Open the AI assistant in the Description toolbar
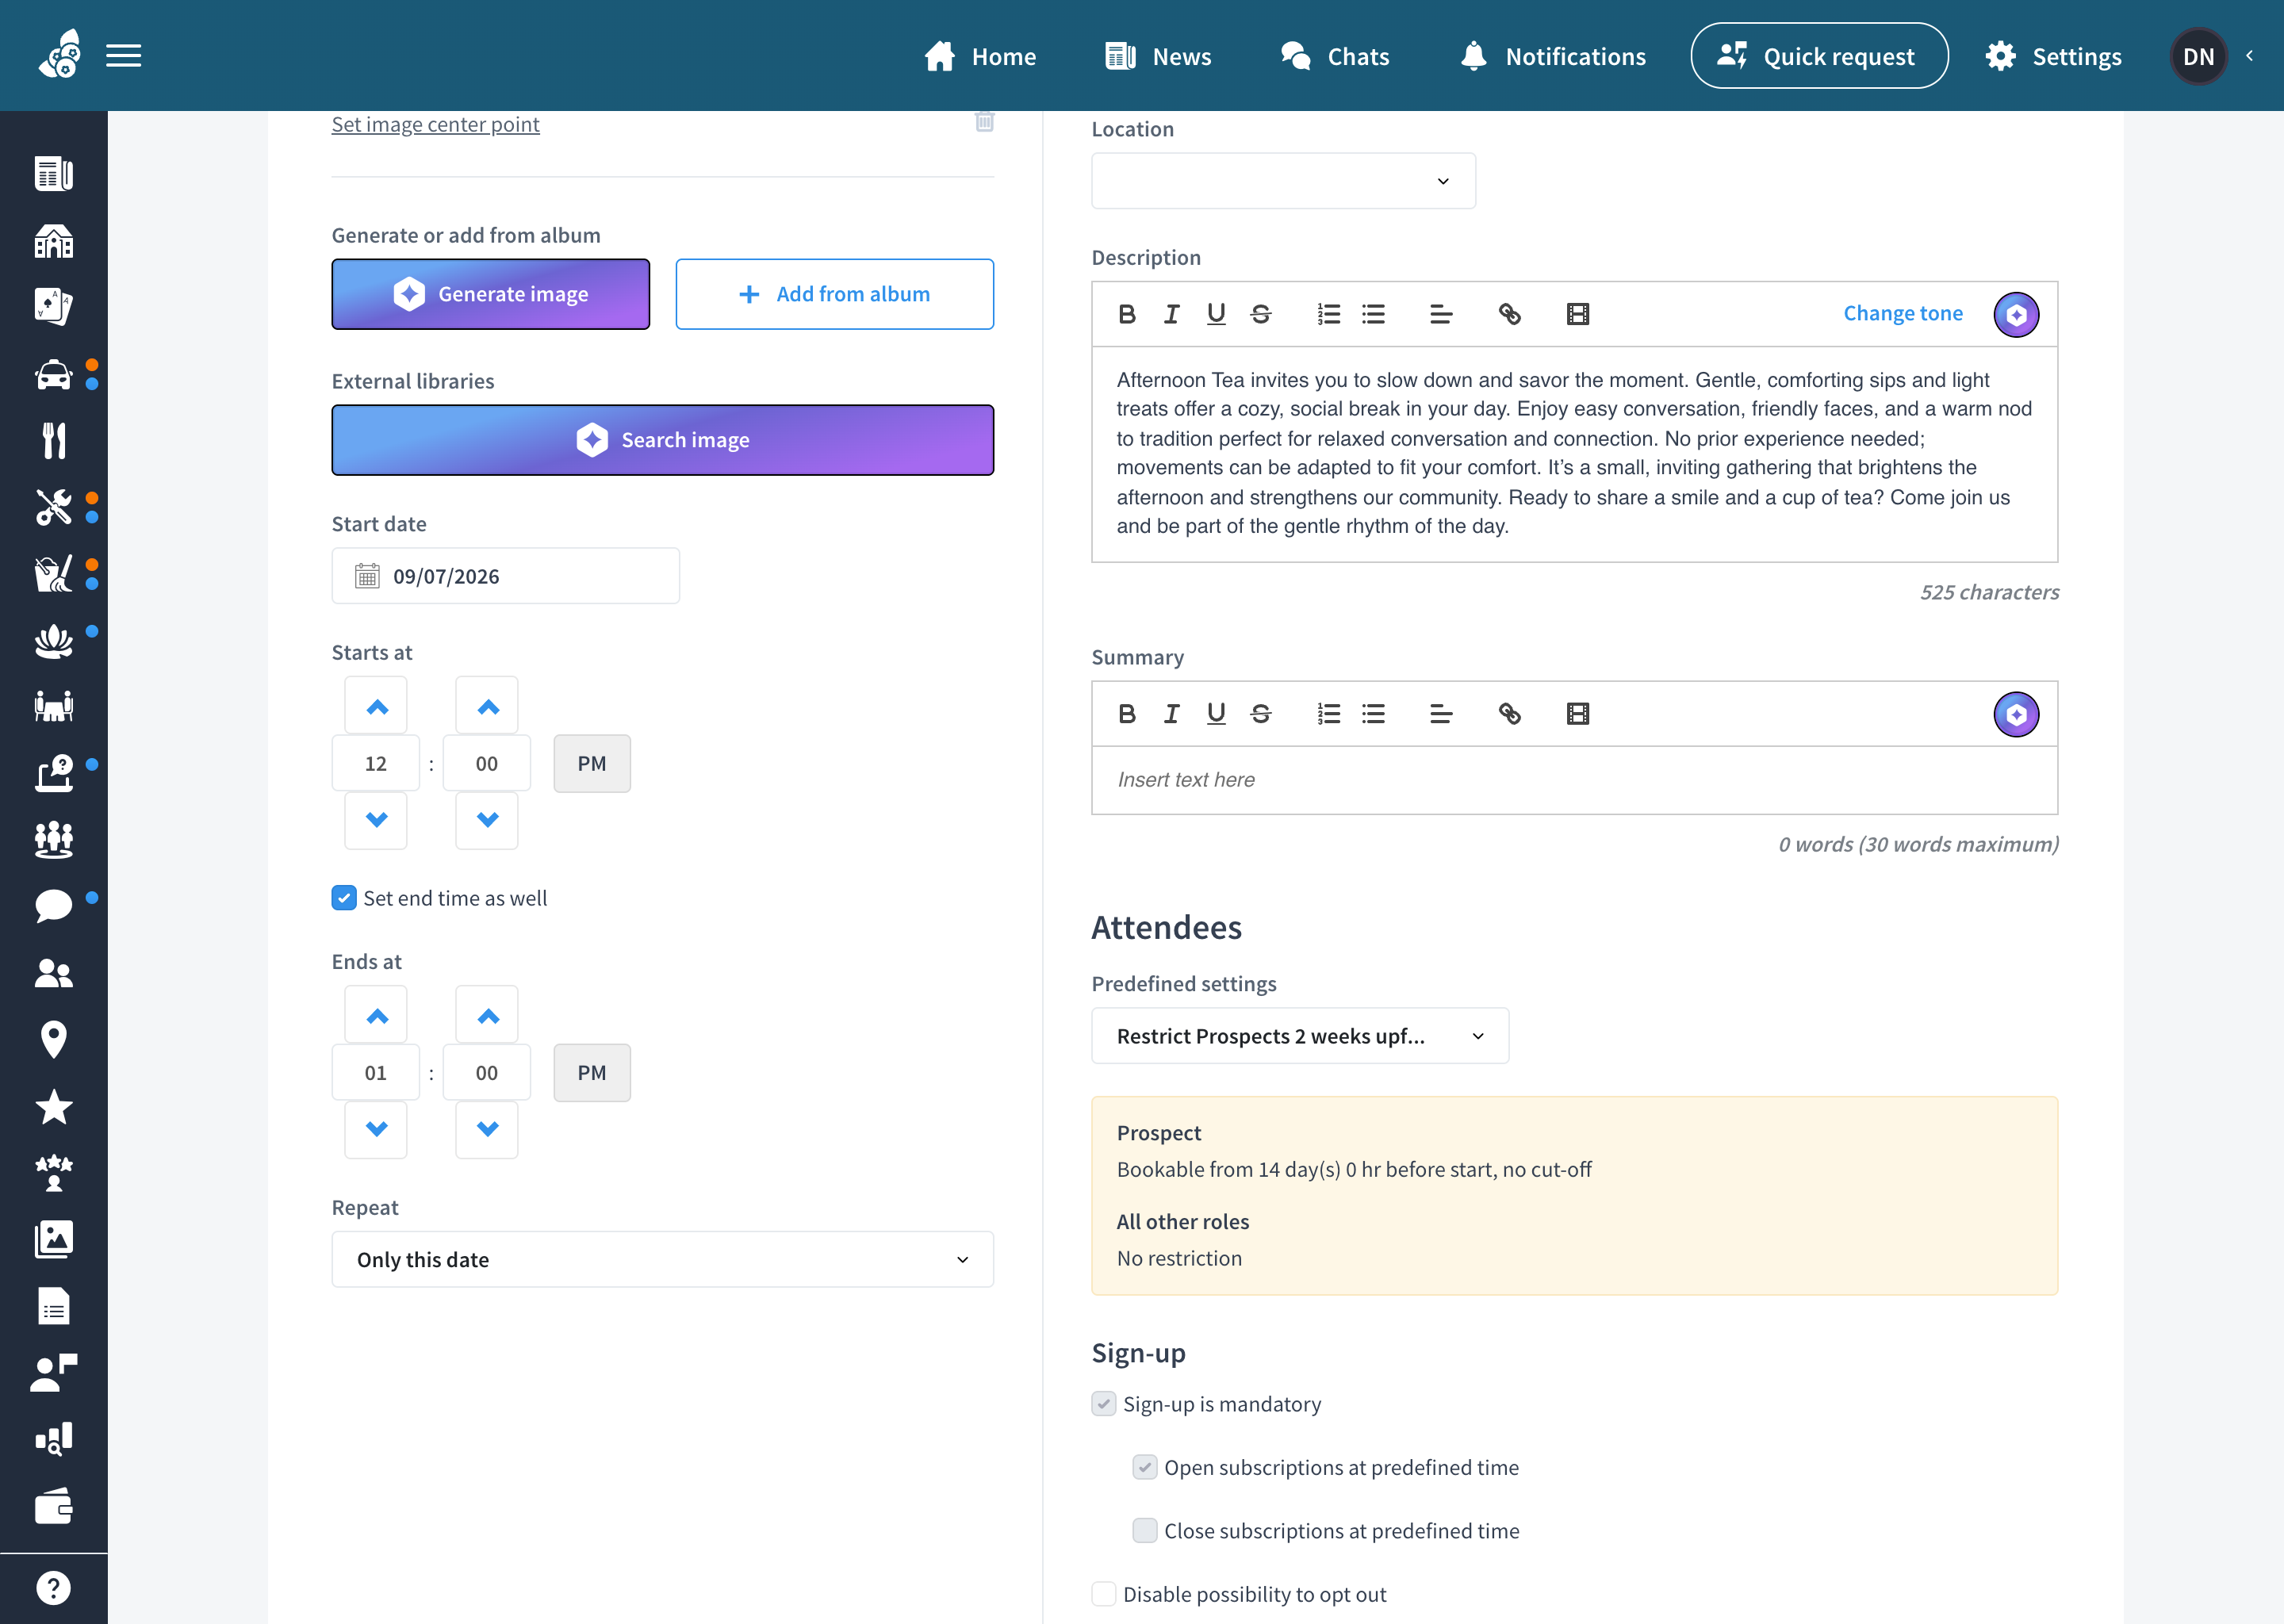Image resolution: width=2284 pixels, height=1624 pixels. [2016, 314]
